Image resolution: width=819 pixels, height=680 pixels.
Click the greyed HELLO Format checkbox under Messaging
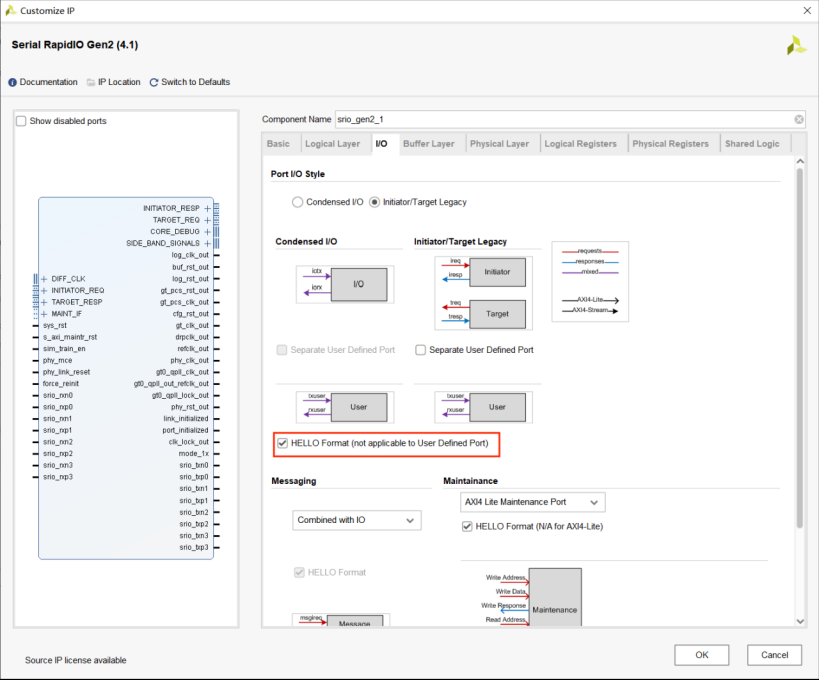click(299, 572)
